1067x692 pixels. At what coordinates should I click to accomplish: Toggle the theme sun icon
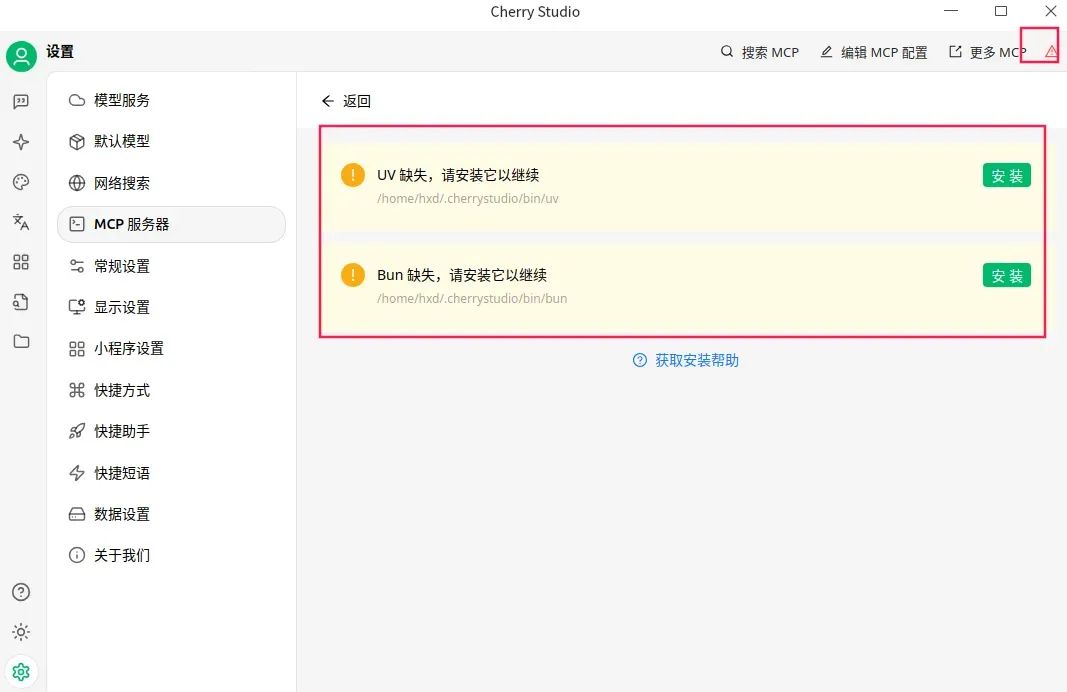[21, 632]
